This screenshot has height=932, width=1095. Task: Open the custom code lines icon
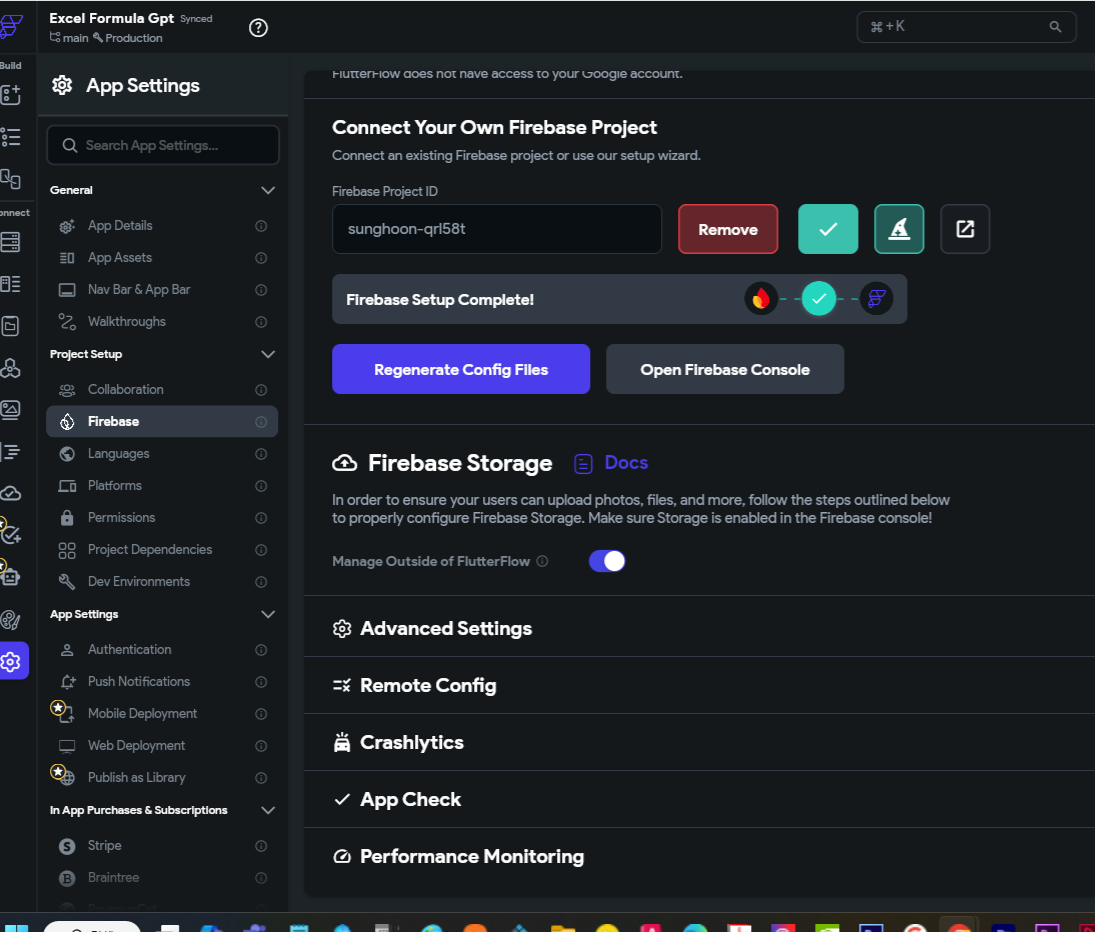(10, 452)
